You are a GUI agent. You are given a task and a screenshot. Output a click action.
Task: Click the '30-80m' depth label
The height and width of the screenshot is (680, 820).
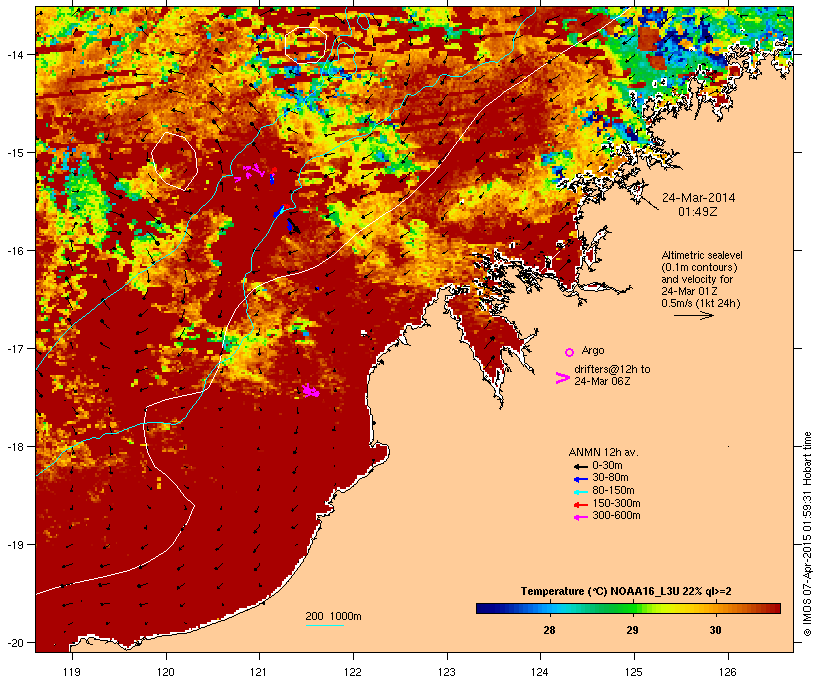click(610, 478)
